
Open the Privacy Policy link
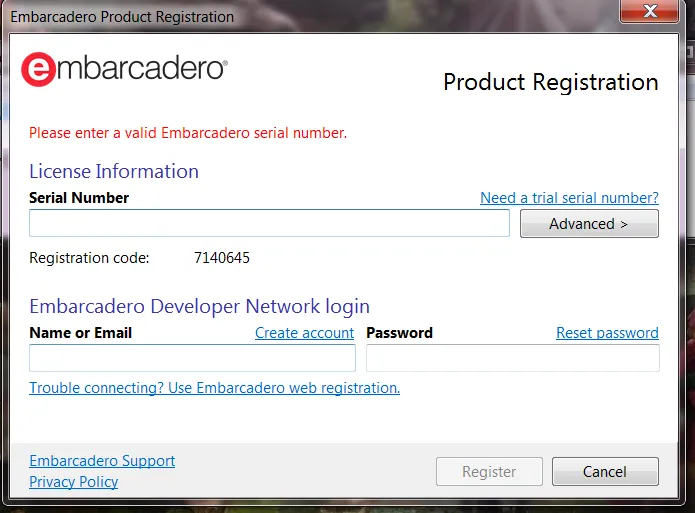[x=73, y=482]
